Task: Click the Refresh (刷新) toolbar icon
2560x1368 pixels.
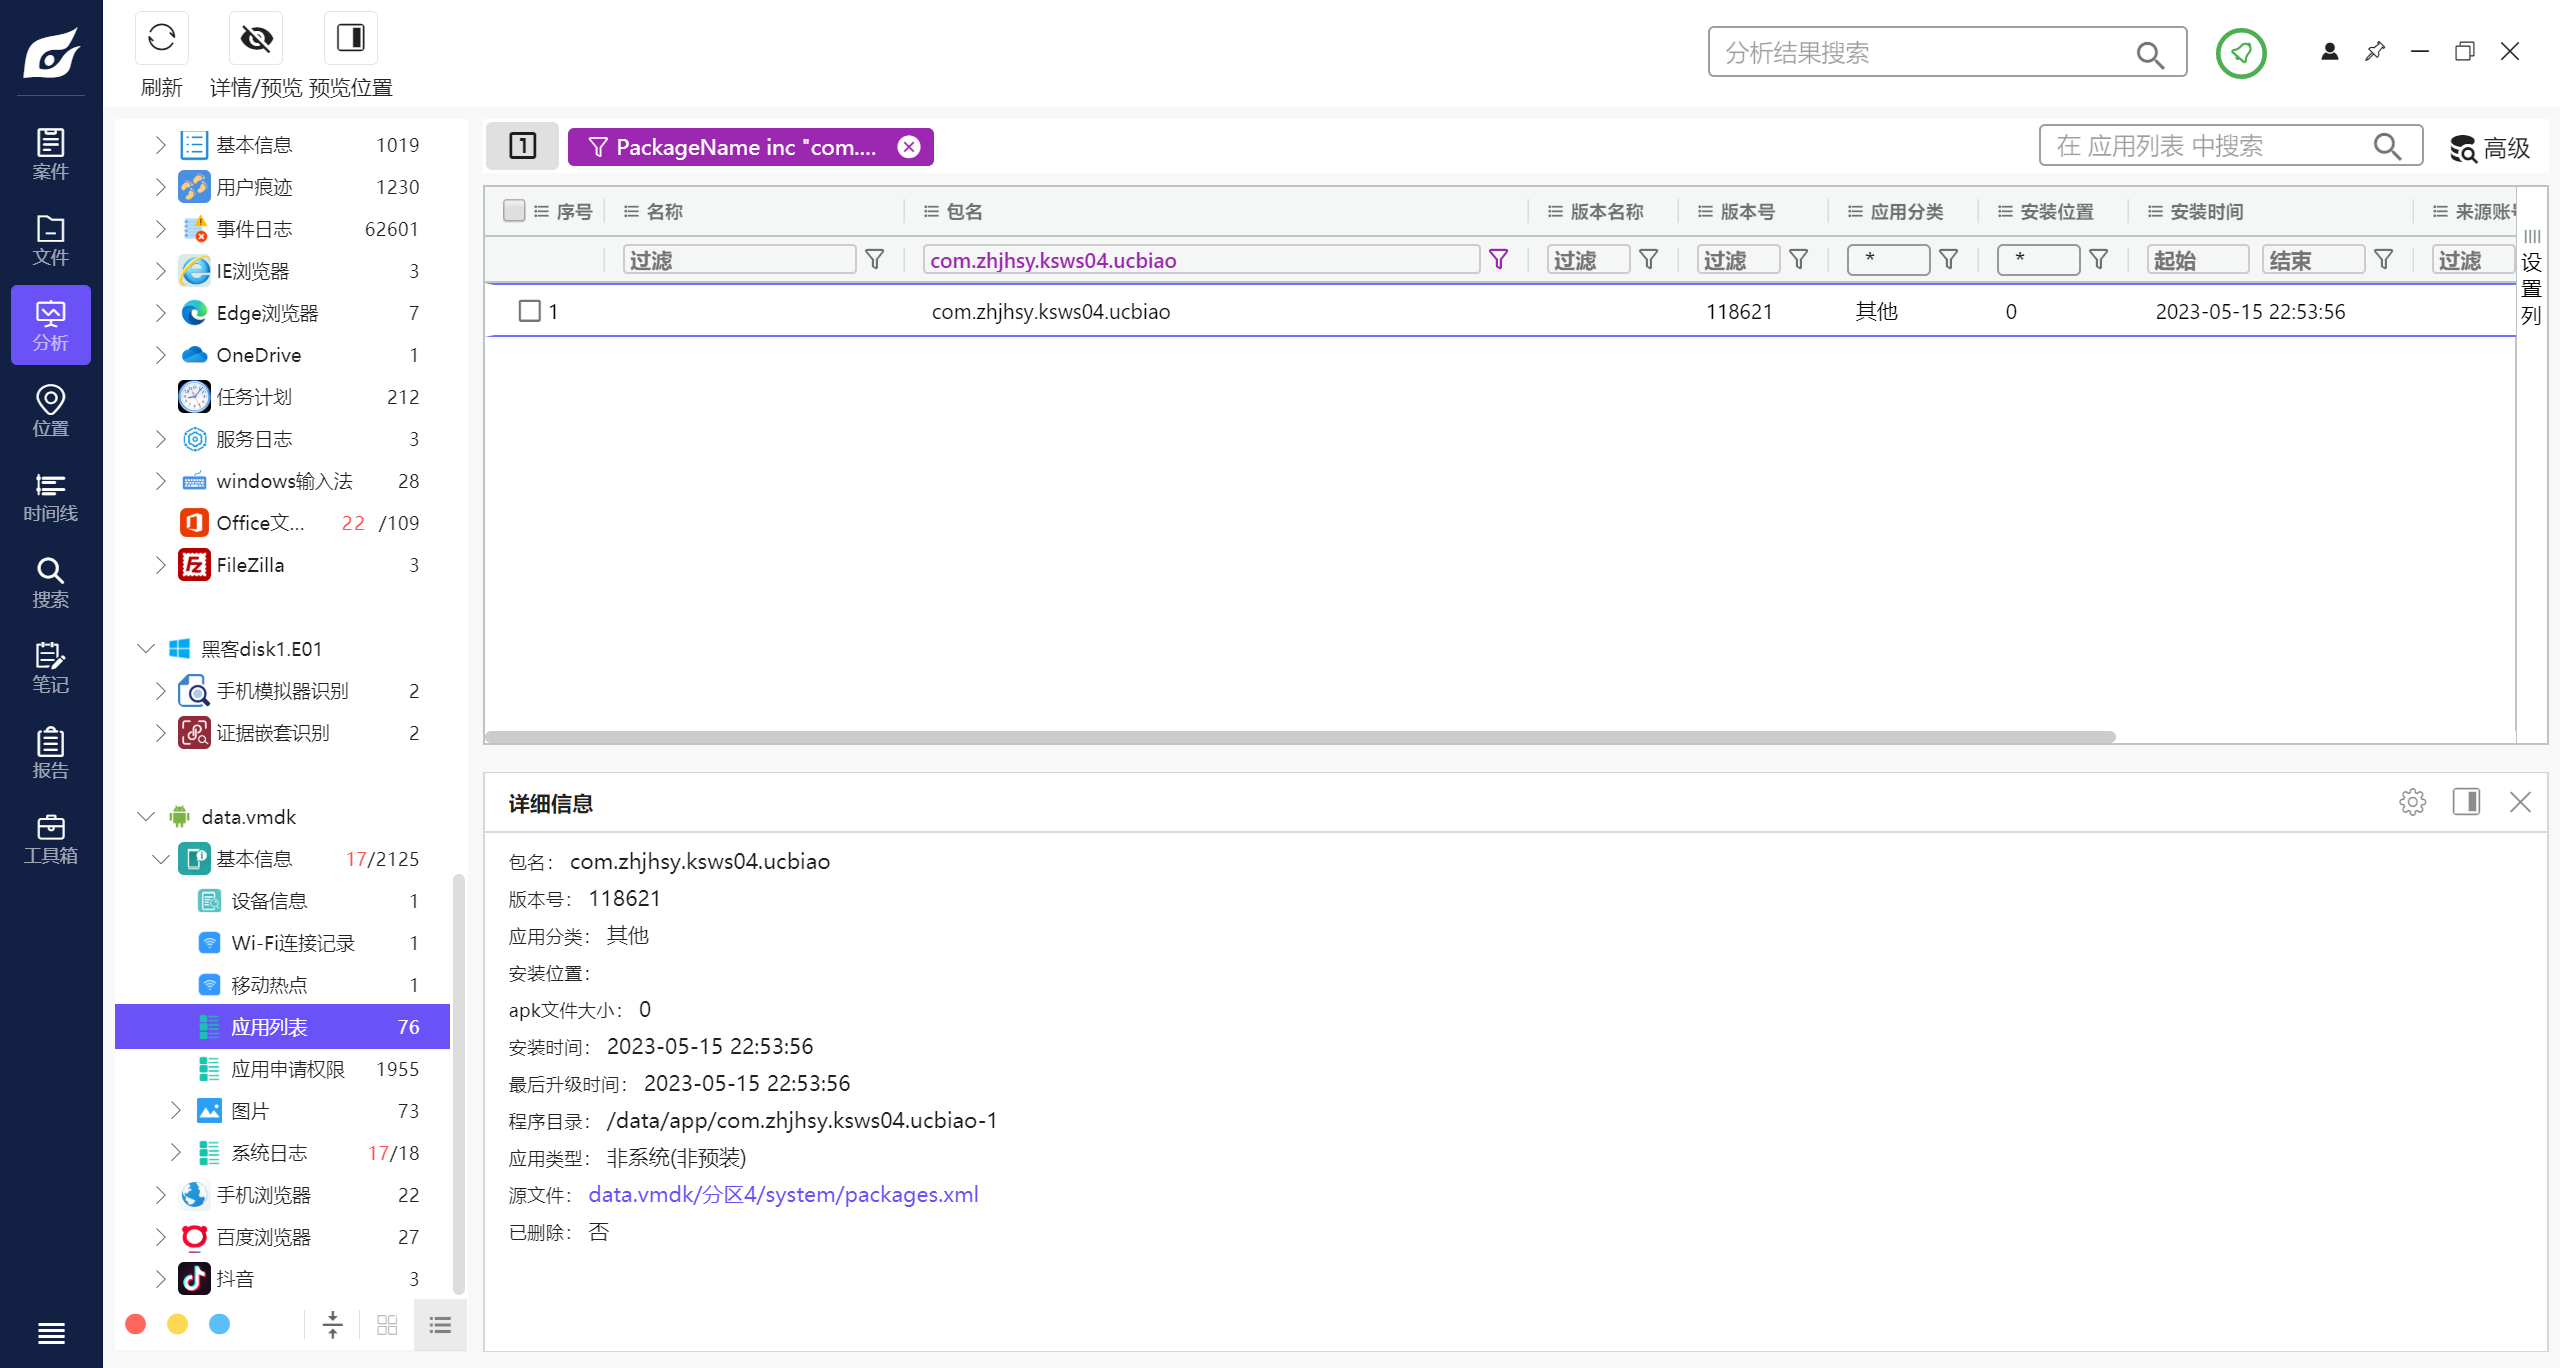Action: [161, 39]
